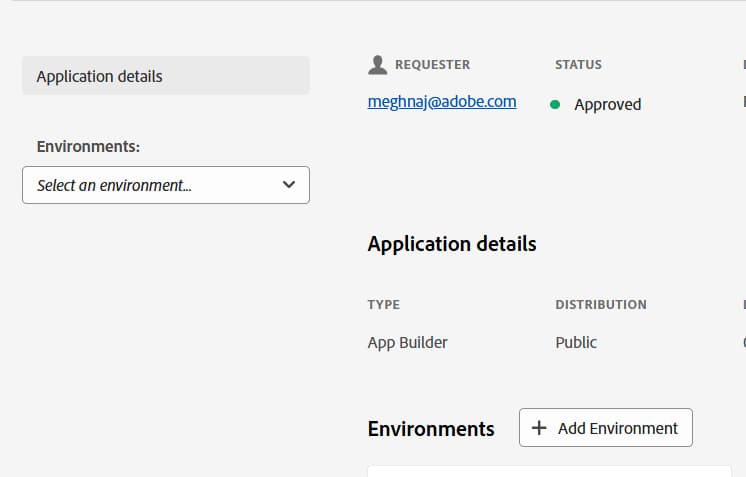Click the Application details section heading
This screenshot has width=746, height=477.
tap(452, 244)
